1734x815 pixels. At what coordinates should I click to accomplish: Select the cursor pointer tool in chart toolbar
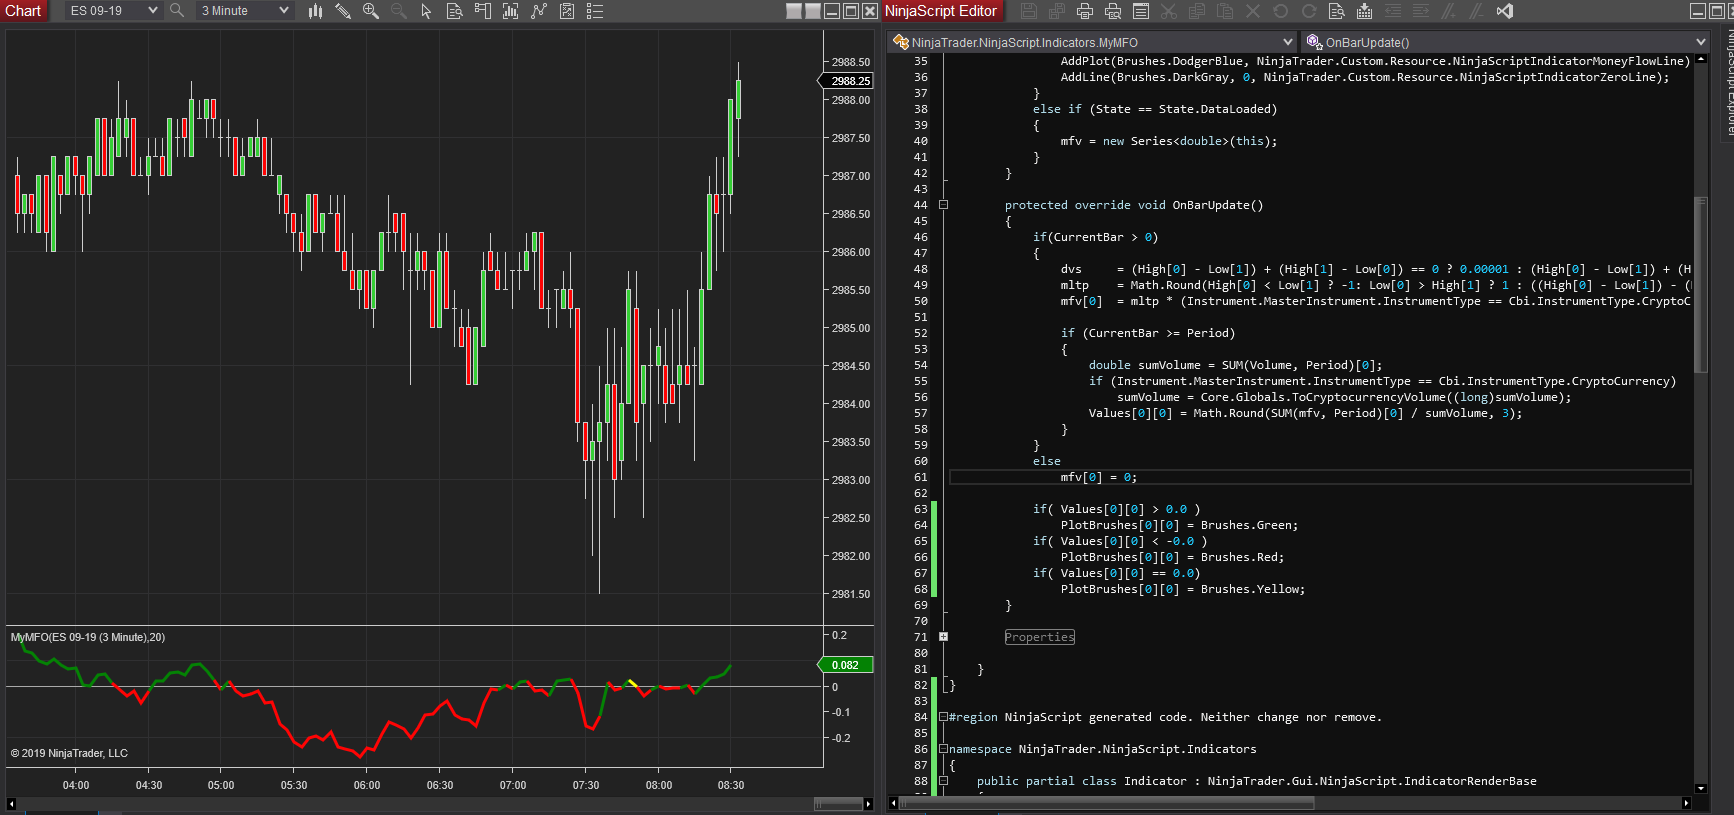427,11
